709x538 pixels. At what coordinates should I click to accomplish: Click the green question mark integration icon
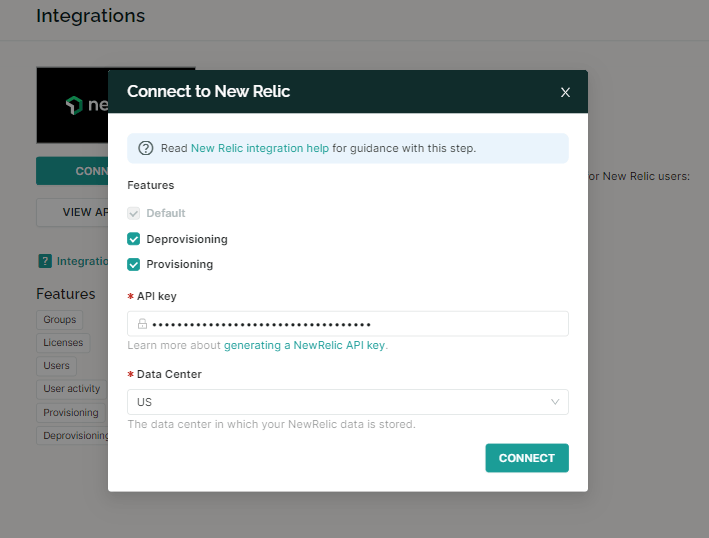(45, 261)
